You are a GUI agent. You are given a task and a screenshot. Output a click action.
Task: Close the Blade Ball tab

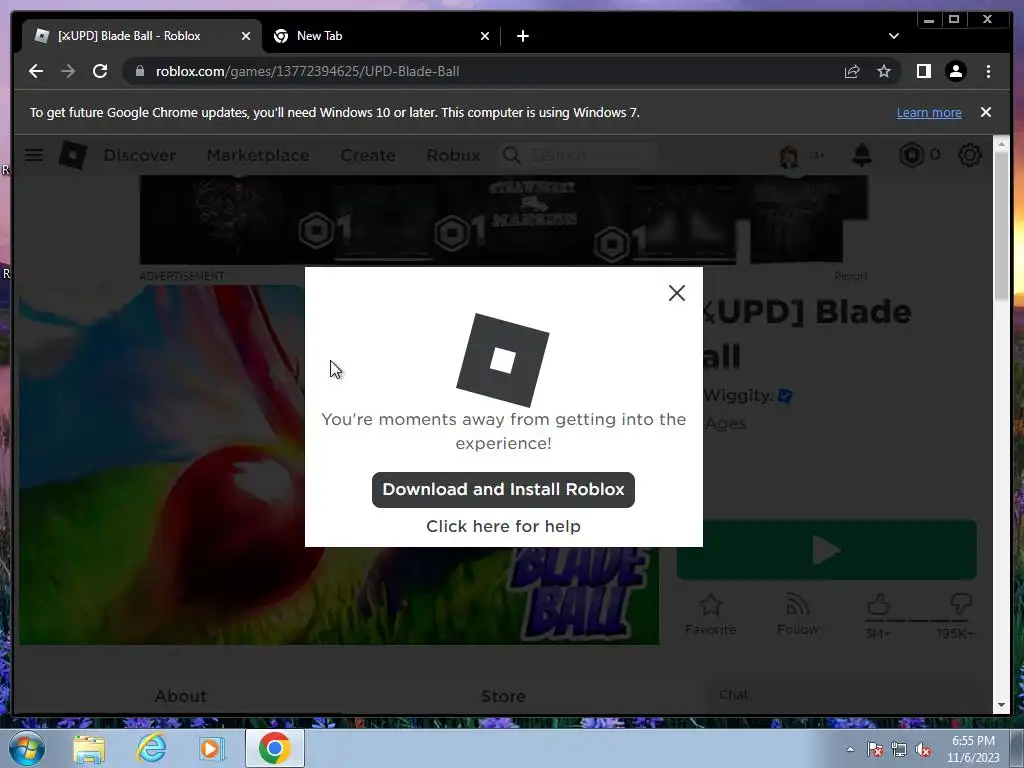(246, 36)
